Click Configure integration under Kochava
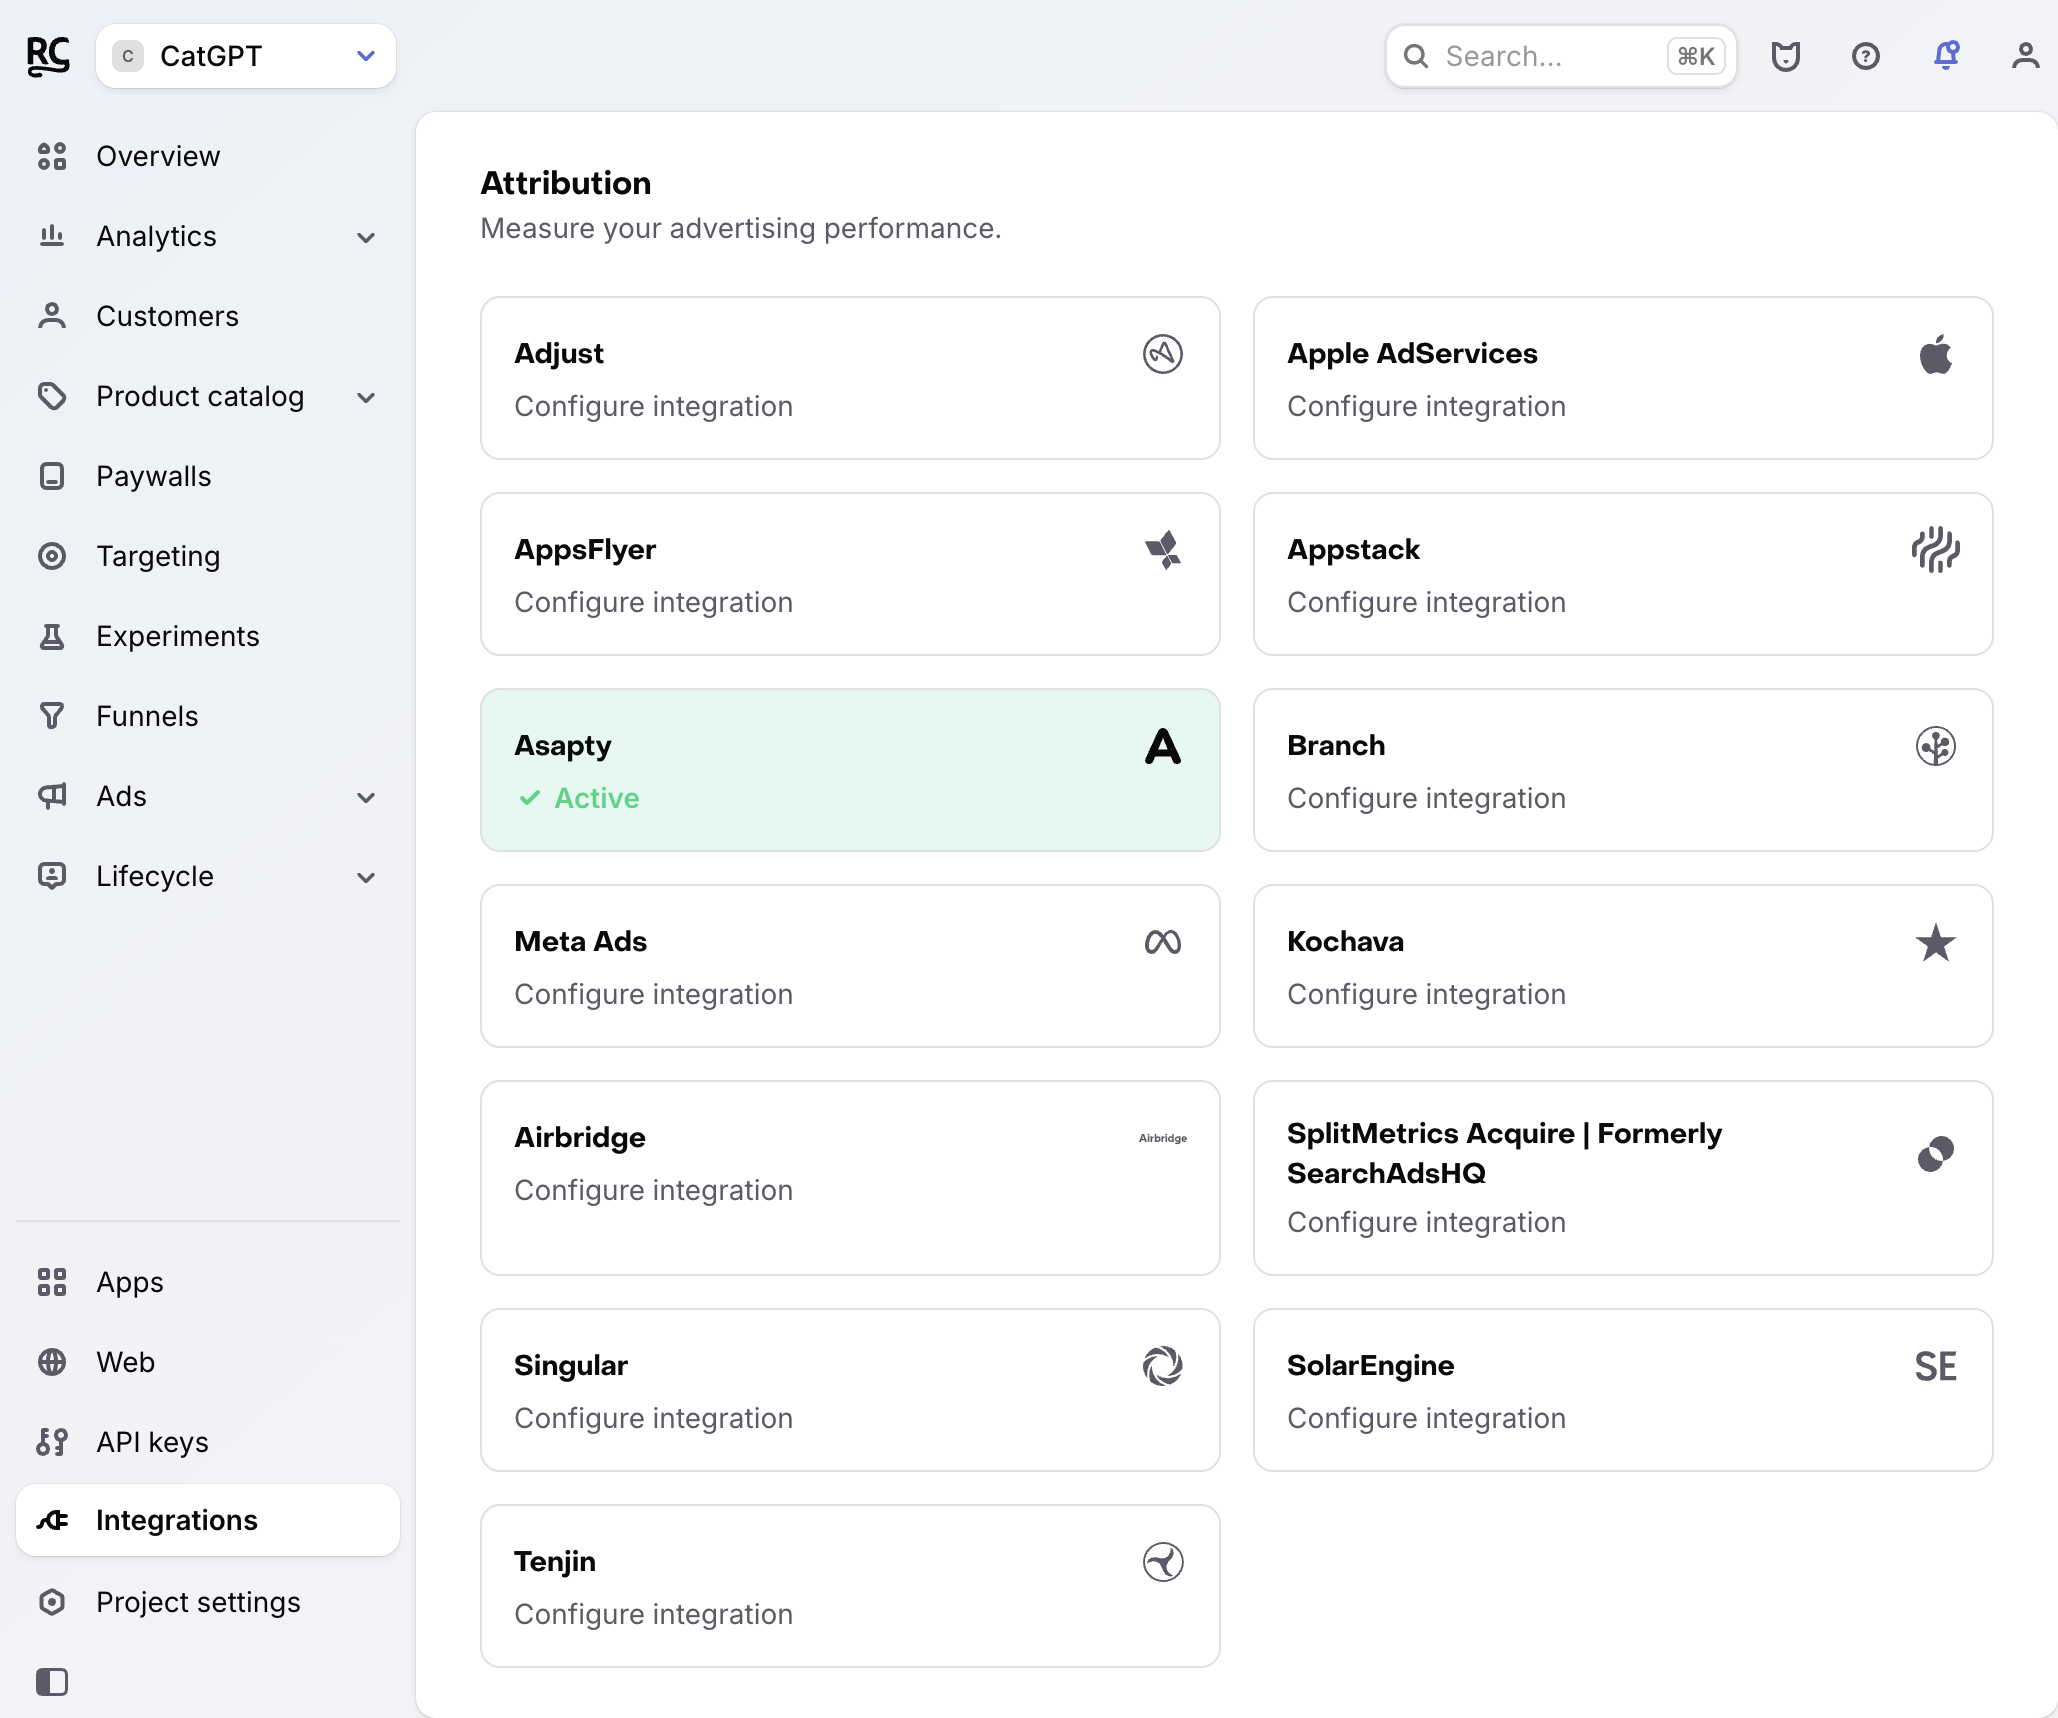Screen dimensions: 2058x1718 pyautogui.click(x=1427, y=994)
